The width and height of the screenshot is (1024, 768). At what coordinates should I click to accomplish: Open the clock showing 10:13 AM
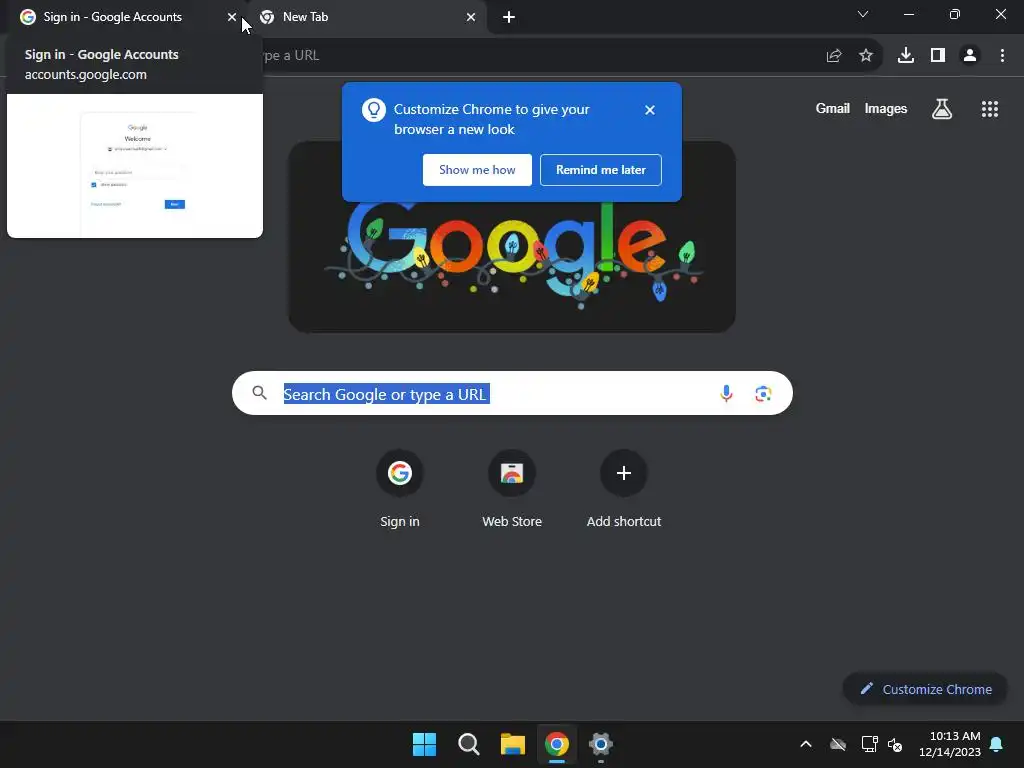point(950,744)
